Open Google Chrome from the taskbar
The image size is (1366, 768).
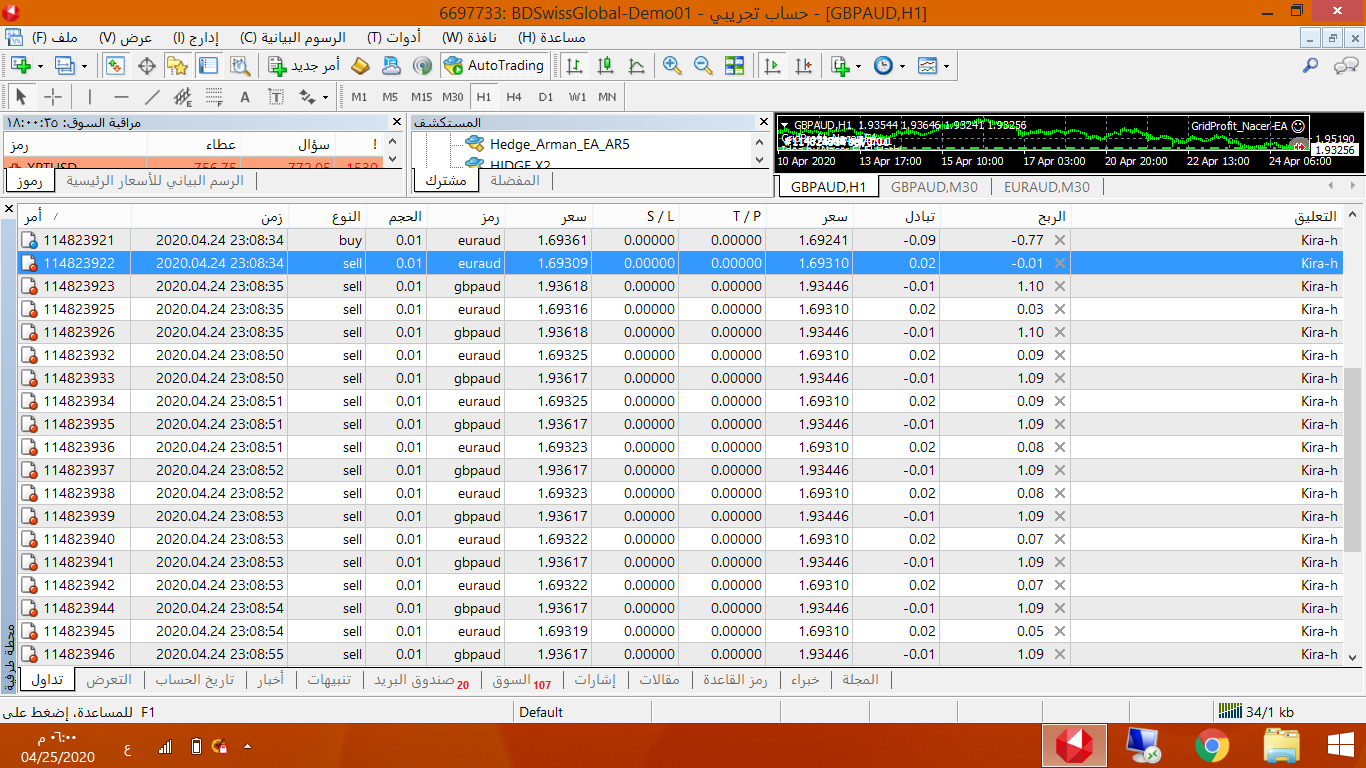pos(1212,745)
